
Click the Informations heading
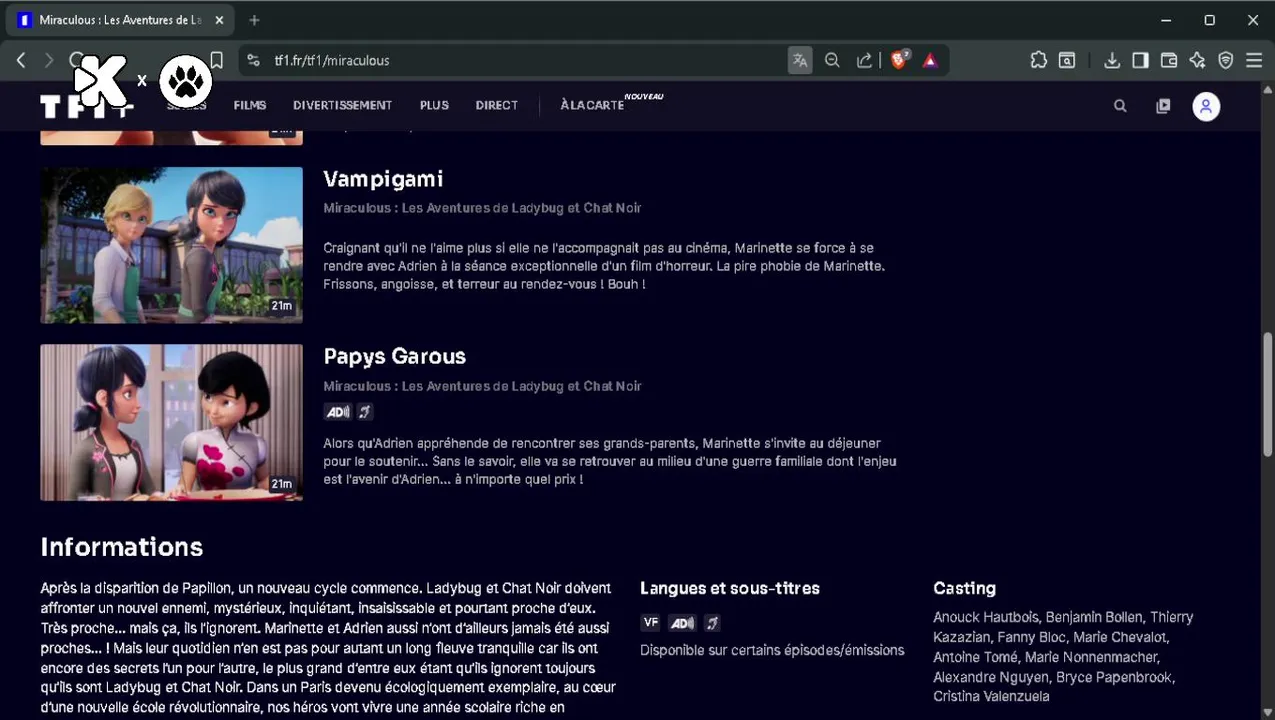click(x=122, y=547)
